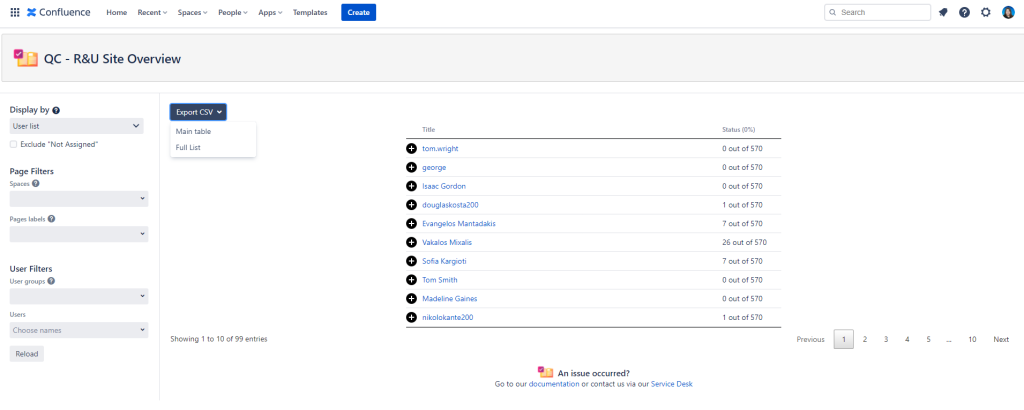The image size is (1024, 410).
Task: Click the Confluence logo
Action: 58,12
